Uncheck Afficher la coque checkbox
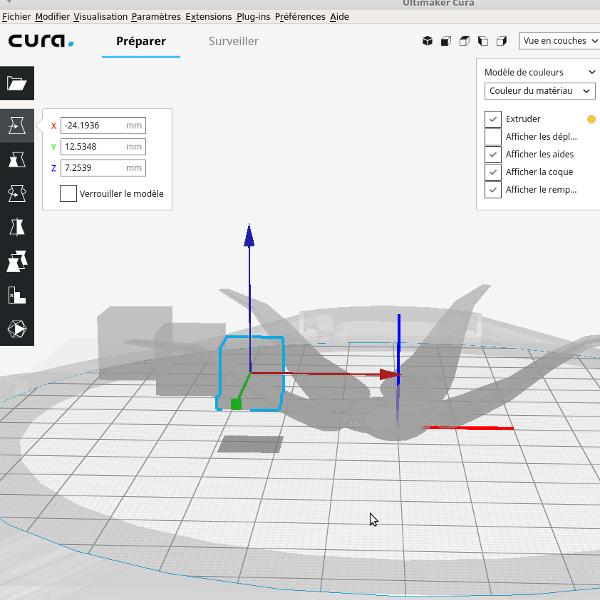The height and width of the screenshot is (600, 600). (x=493, y=172)
